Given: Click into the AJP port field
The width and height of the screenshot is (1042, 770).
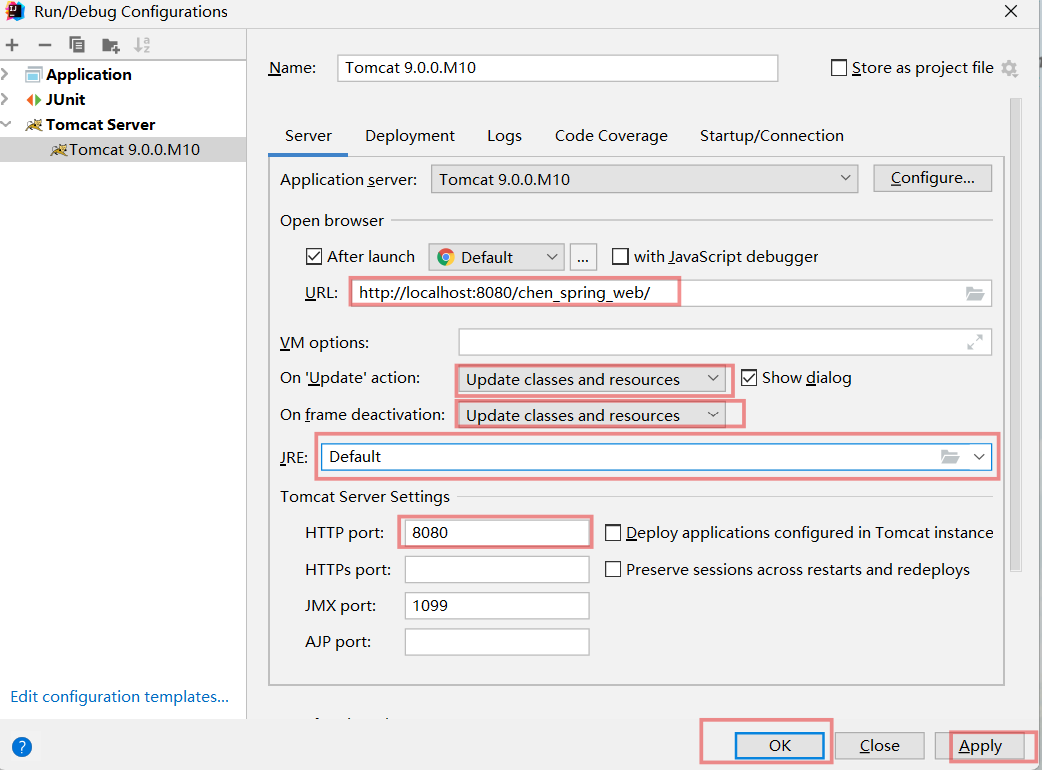Looking at the screenshot, I should (x=497, y=642).
